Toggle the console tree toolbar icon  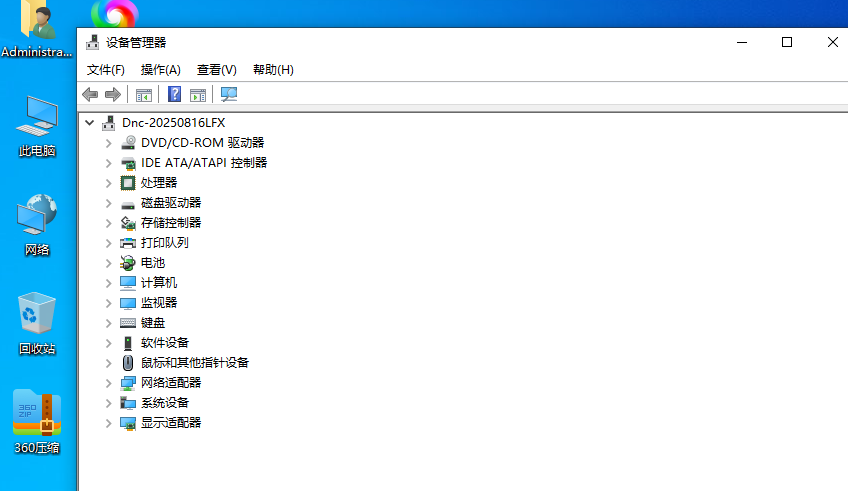(143, 95)
